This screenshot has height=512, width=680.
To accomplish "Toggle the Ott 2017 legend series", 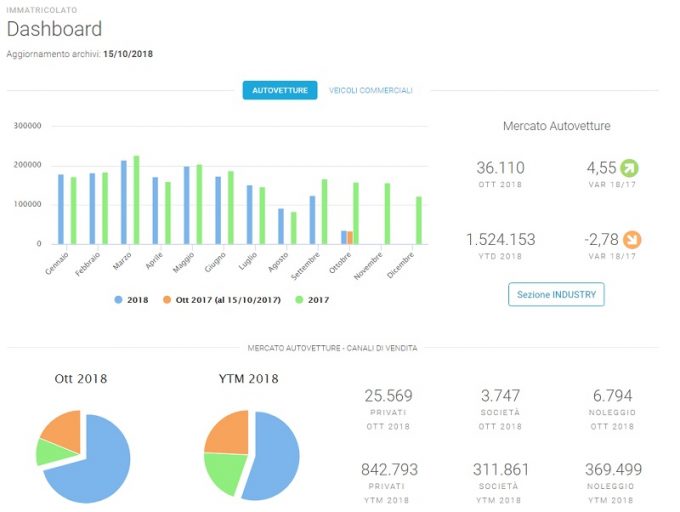I will [222, 300].
